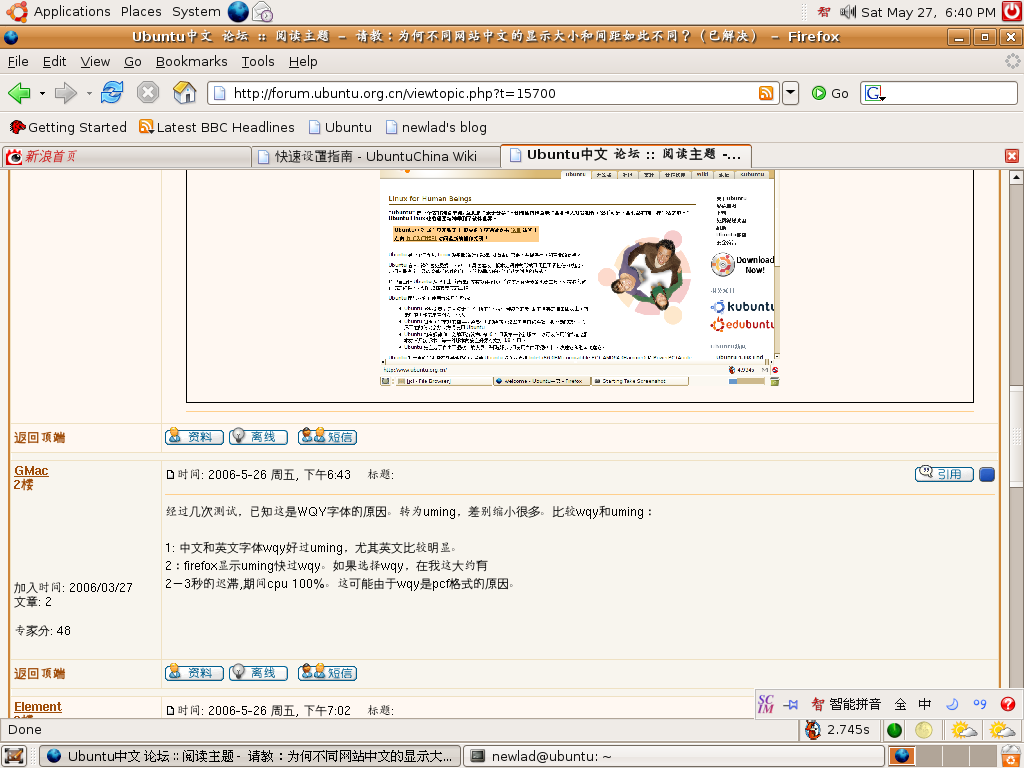
Task: Launch Evolution mail from the top panel
Action: coord(263,12)
